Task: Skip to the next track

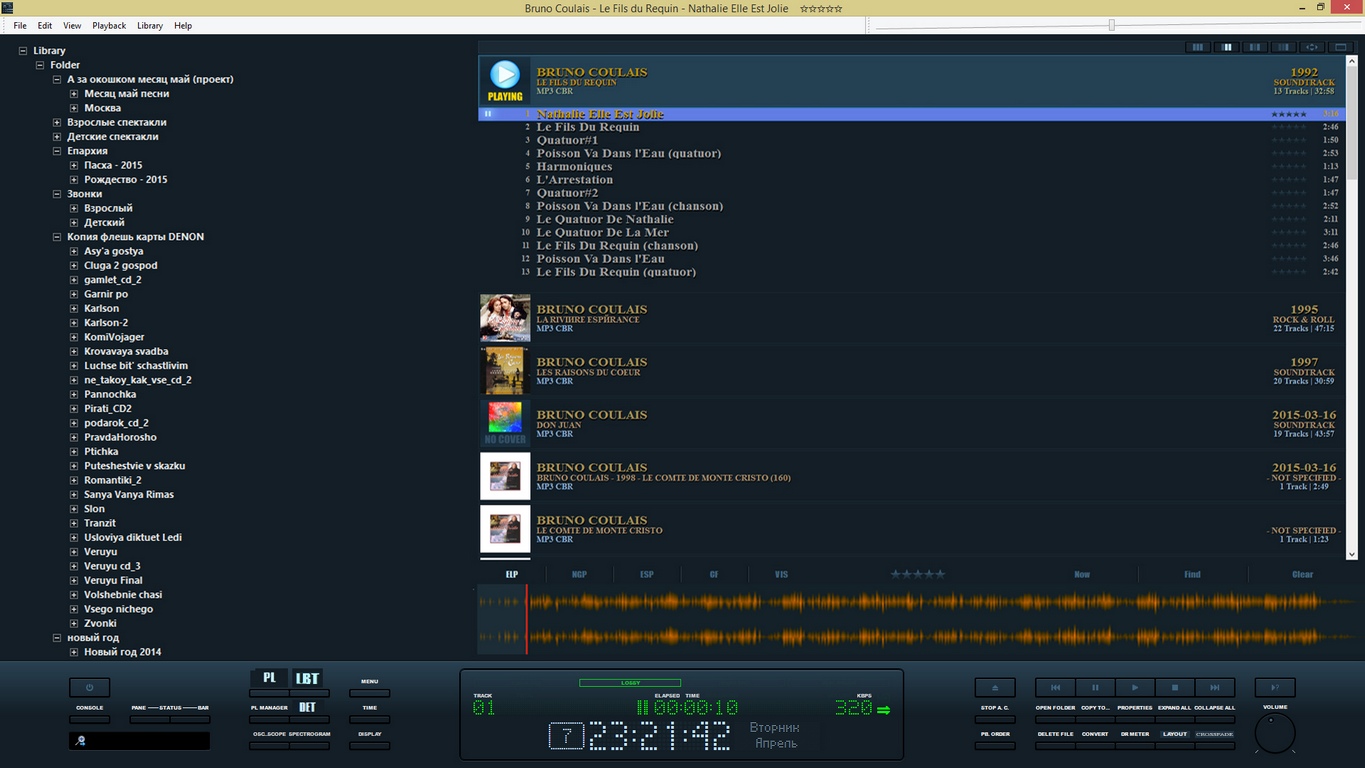Action: click(1215, 688)
